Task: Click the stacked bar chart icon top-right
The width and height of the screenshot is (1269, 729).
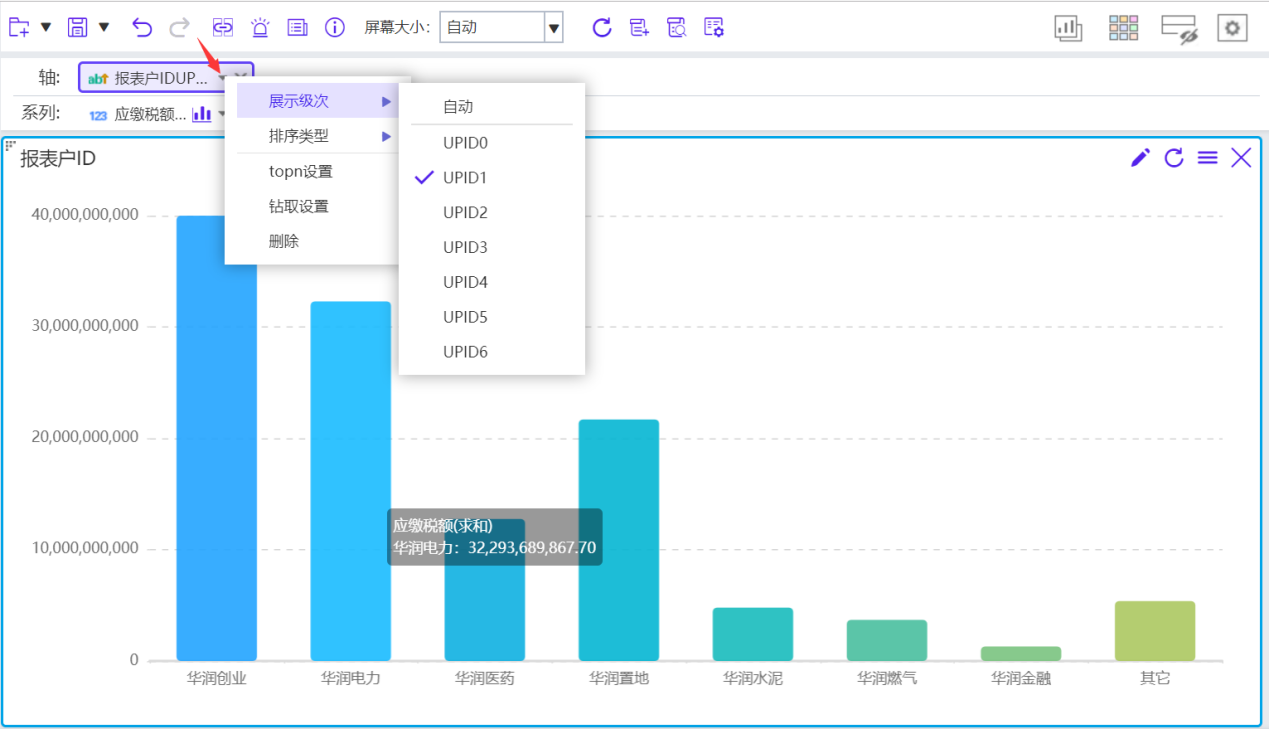Action: 1069,28
